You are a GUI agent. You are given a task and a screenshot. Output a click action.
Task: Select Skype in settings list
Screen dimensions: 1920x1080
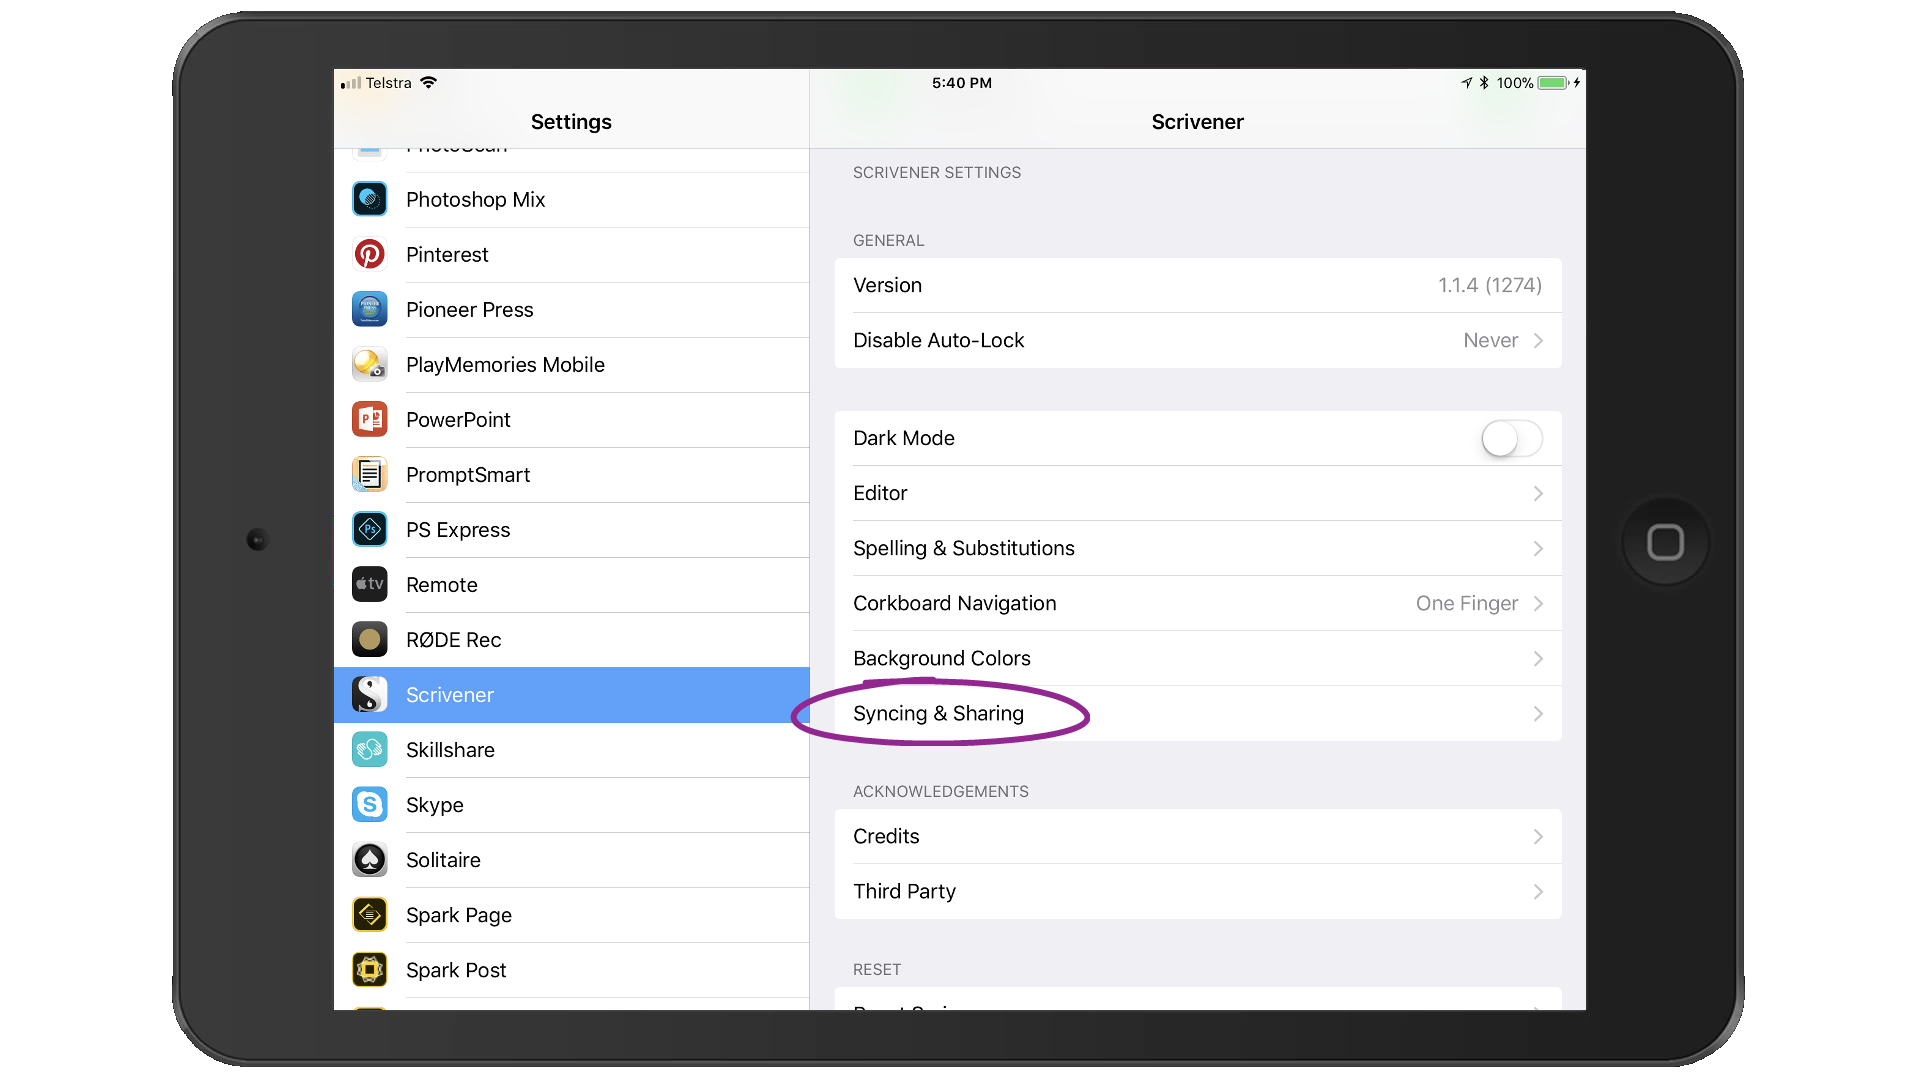tap(571, 805)
